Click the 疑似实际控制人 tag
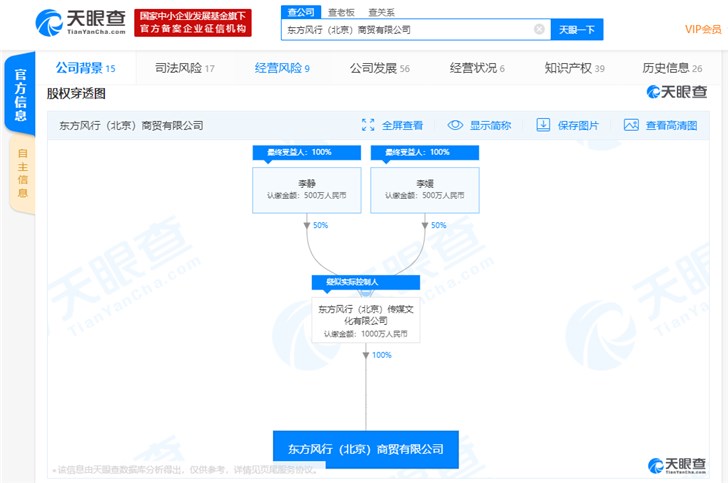 pyautogui.click(x=366, y=282)
